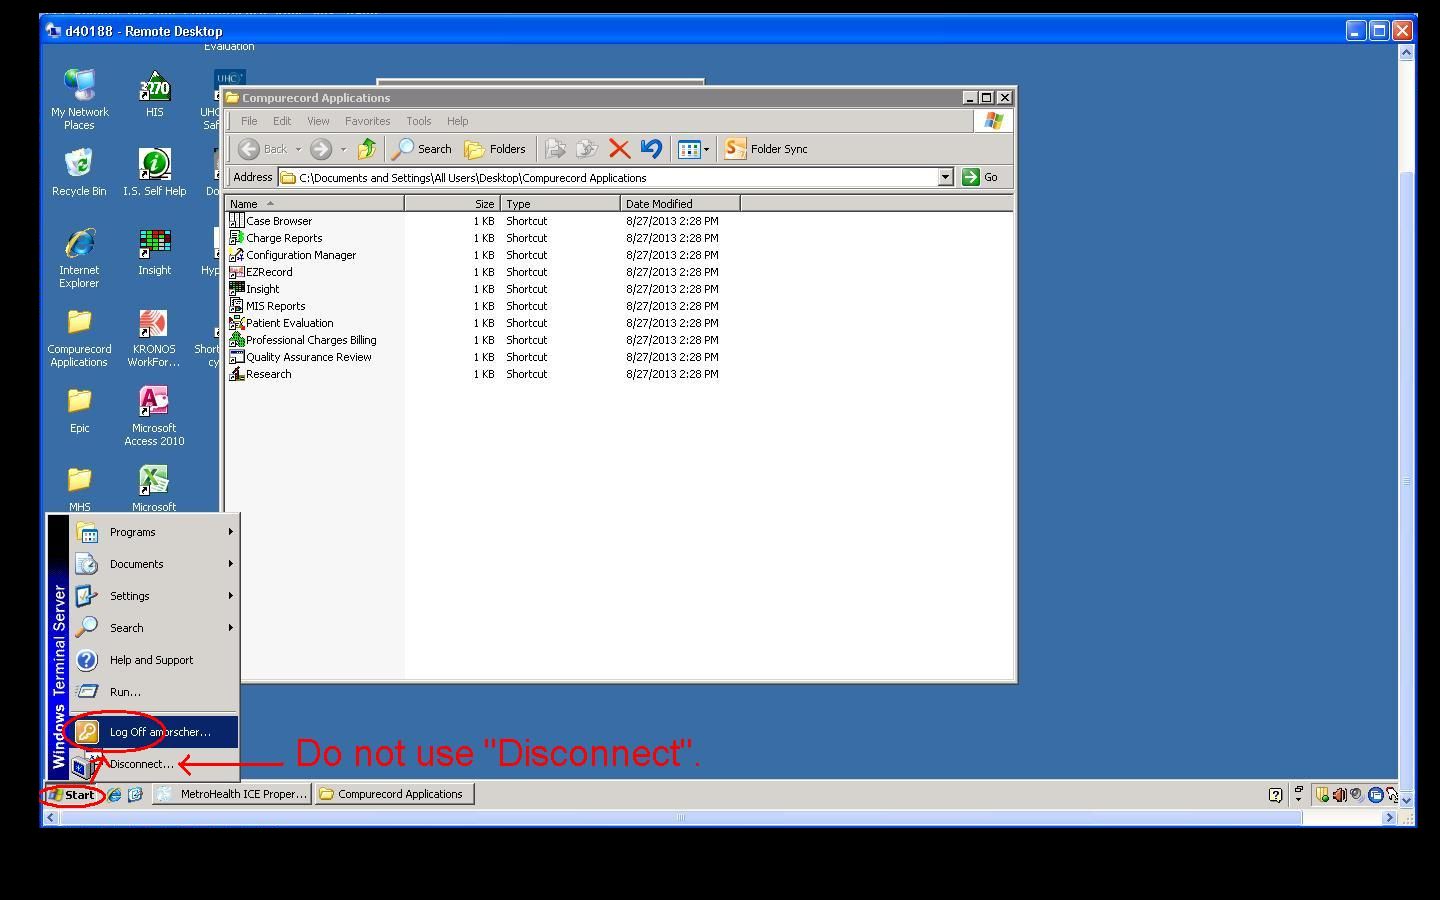Viewport: 1440px width, 900px height.
Task: Open the HIS desktop icon
Action: coord(154,93)
